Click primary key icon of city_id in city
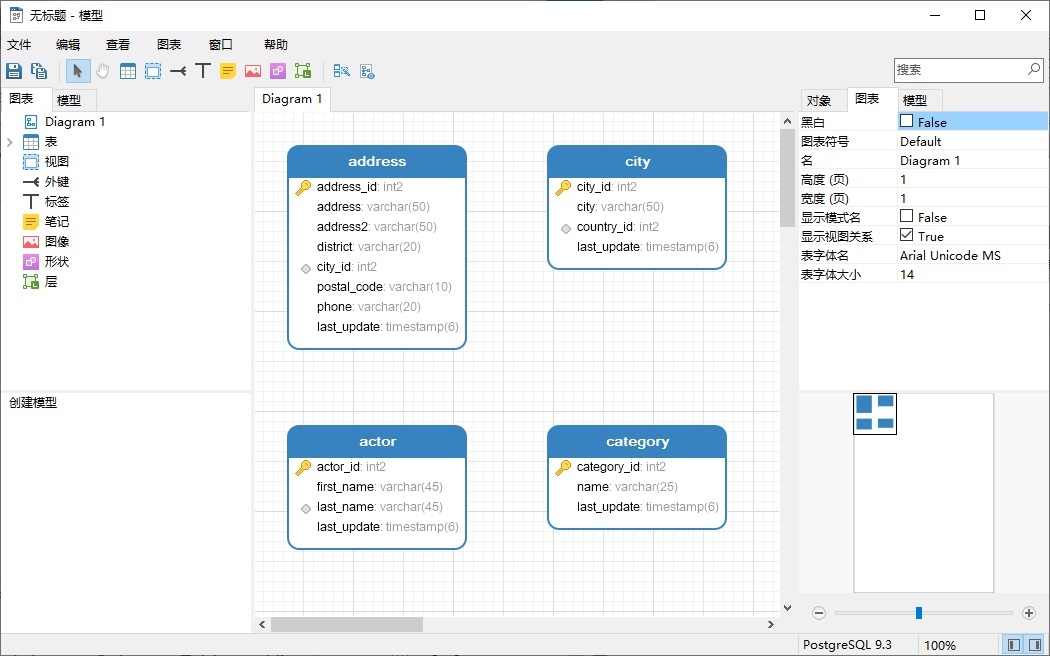Screen dimensions: 1050x656 pos(563,187)
